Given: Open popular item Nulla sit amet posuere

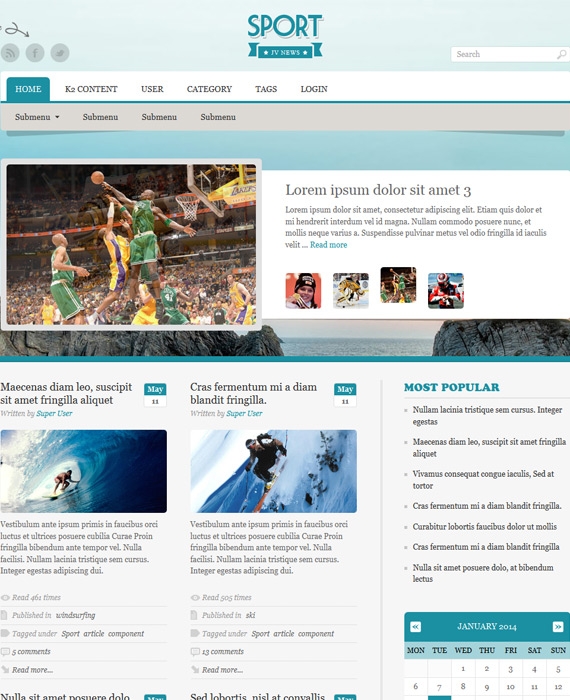Looking at the screenshot, I should pos(483,573).
